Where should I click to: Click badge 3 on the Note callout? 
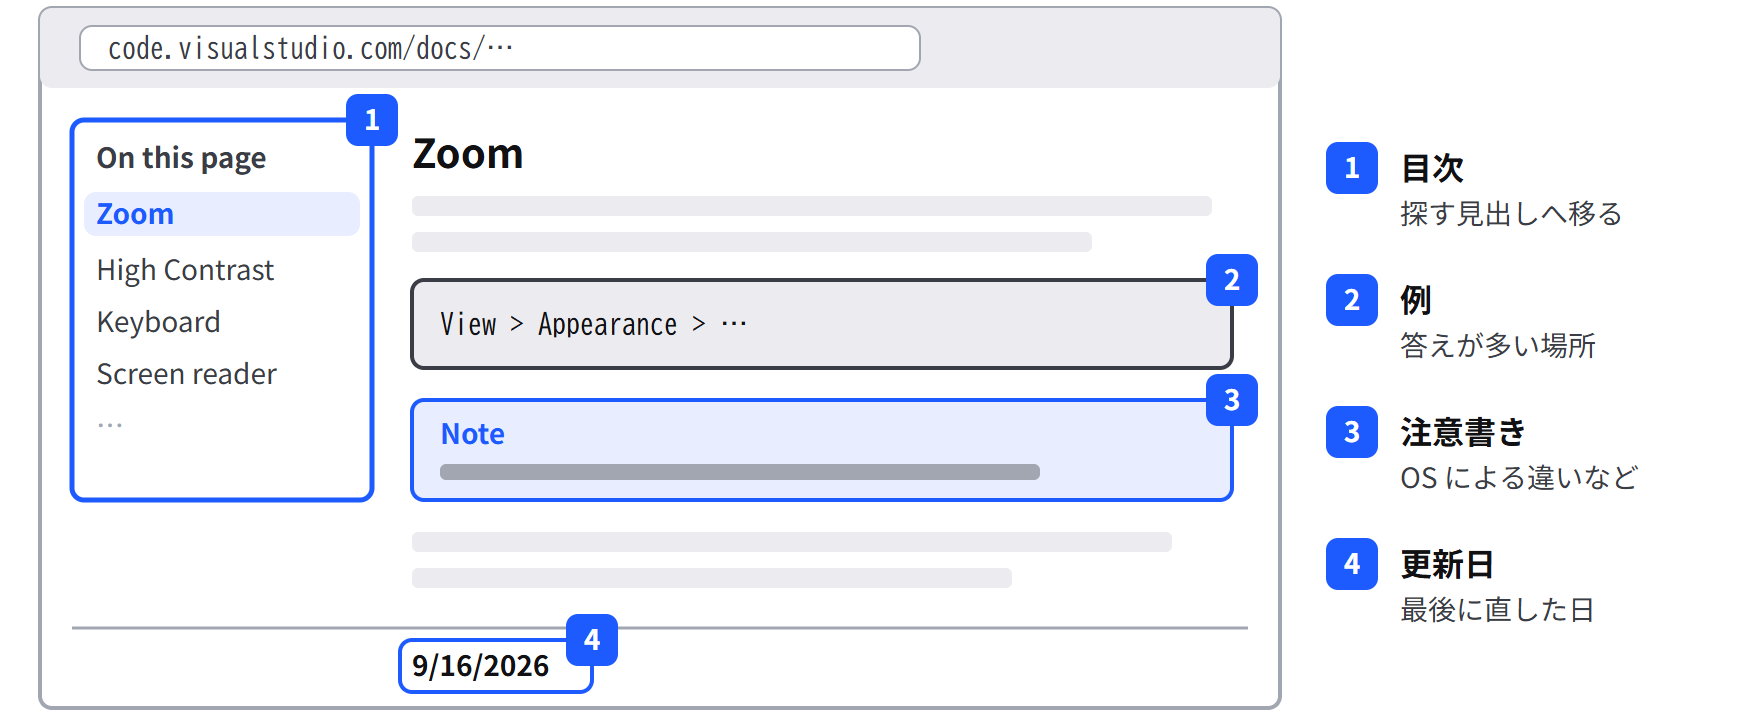[x=1232, y=400]
